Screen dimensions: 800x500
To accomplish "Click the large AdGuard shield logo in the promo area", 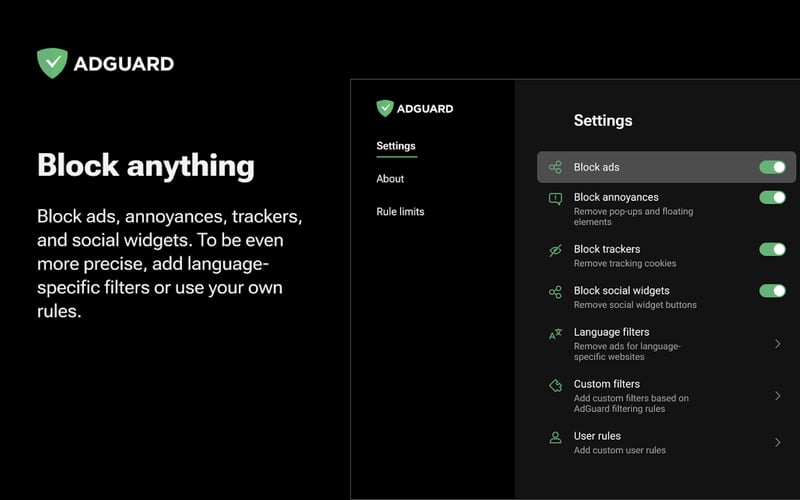I will coord(52,63).
